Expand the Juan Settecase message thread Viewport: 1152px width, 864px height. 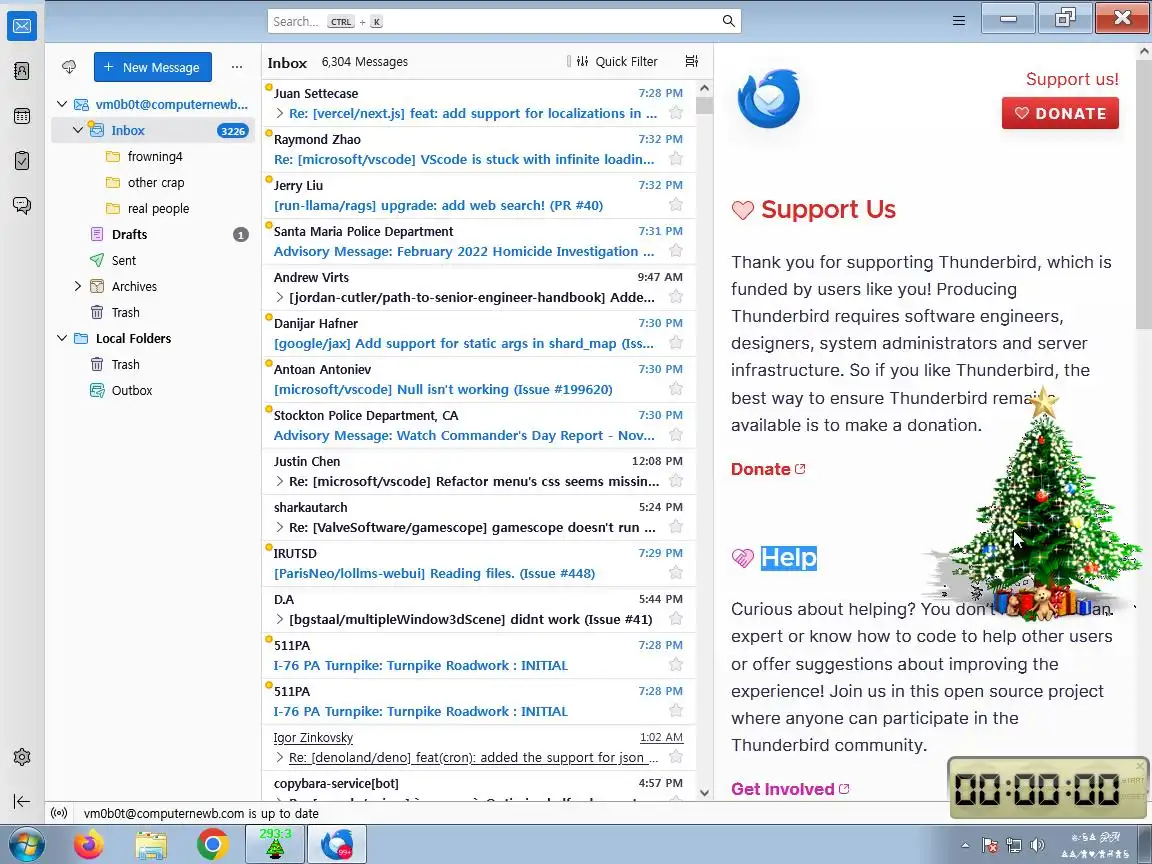(x=280, y=113)
